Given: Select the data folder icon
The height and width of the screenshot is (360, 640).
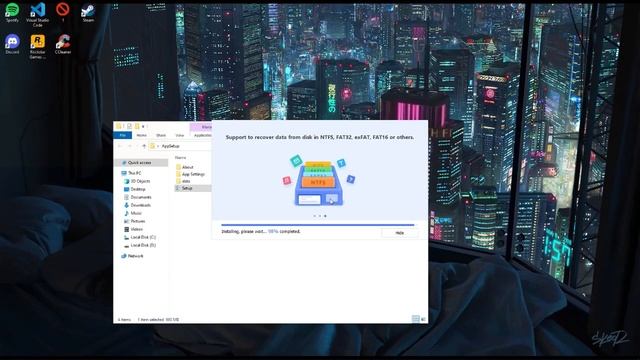Looking at the screenshot, I should click(178, 181).
